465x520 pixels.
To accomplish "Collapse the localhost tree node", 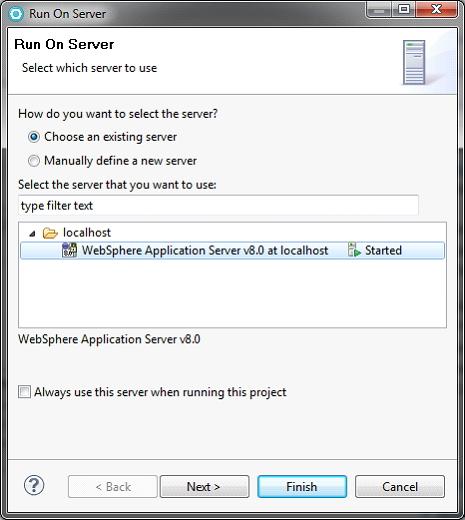I will point(32,233).
